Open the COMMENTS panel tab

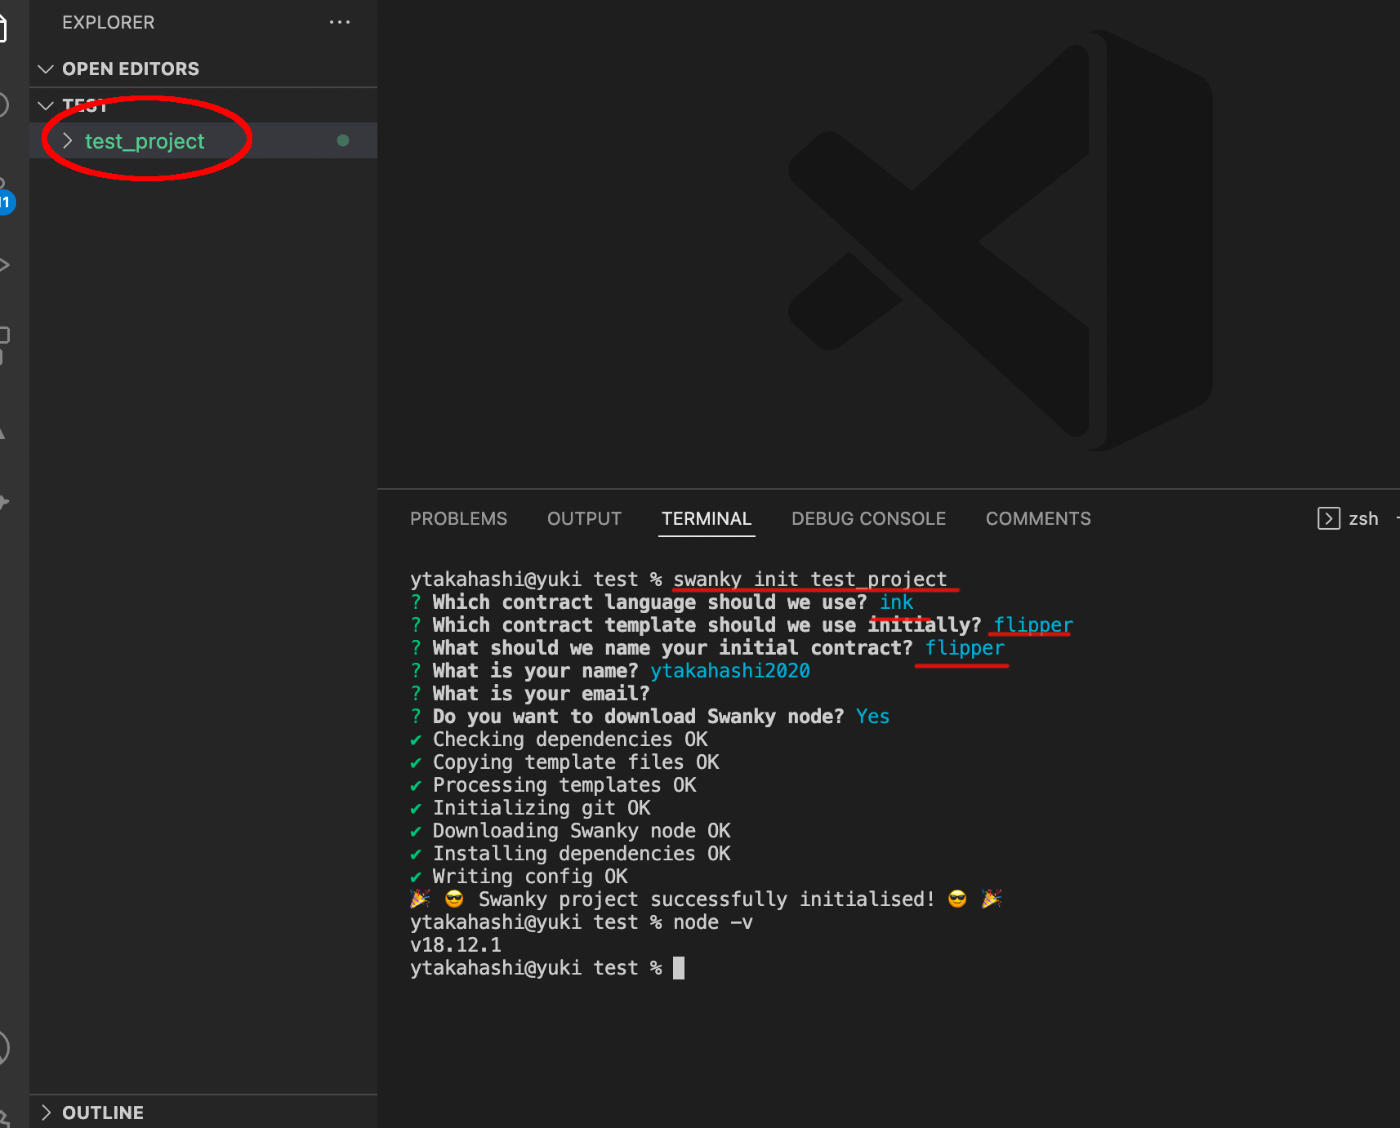coord(1038,519)
